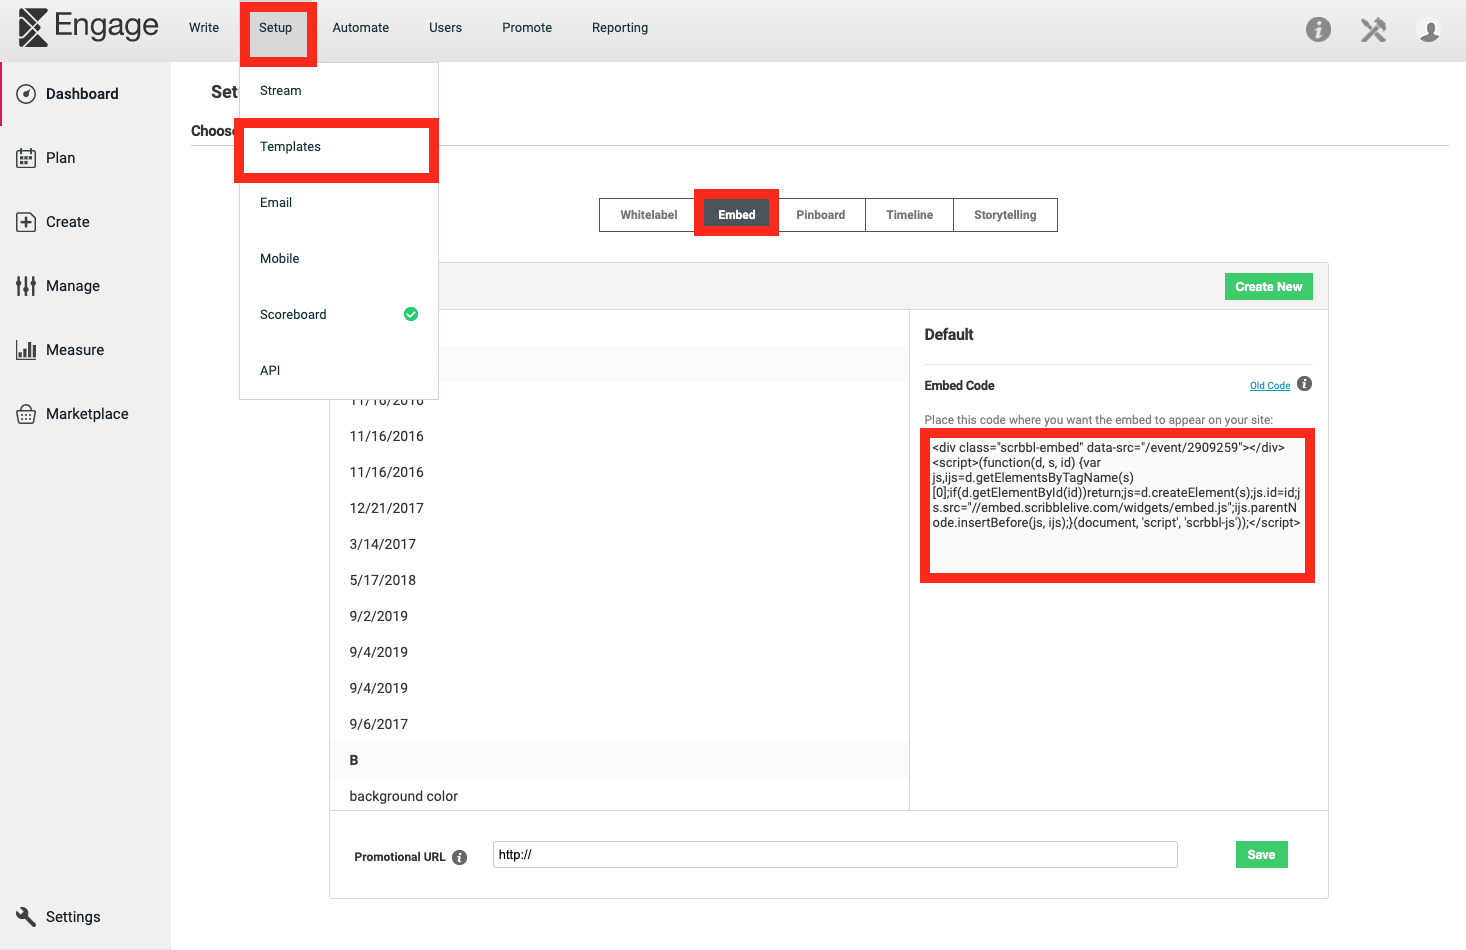Go to Dashboard in sidebar

[x=85, y=94]
